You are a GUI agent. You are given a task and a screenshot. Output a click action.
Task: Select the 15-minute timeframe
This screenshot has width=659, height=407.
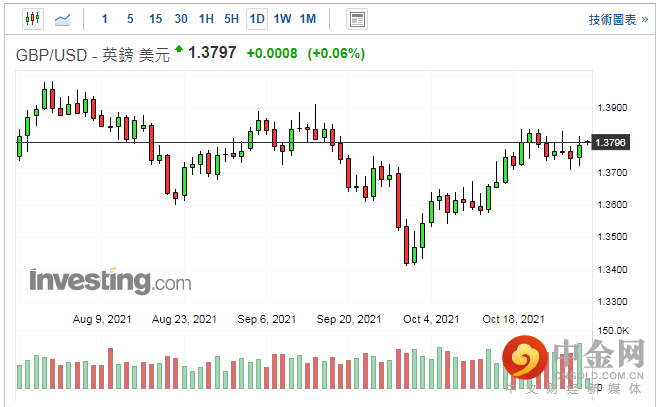pos(155,19)
